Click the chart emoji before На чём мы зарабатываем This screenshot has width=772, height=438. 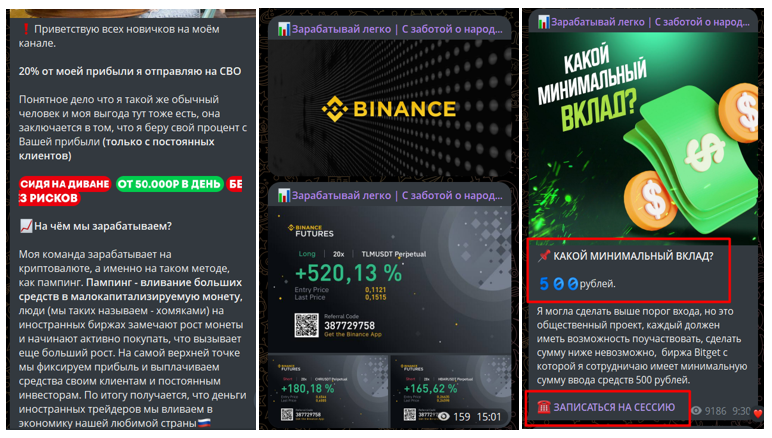pyautogui.click(x=26, y=226)
